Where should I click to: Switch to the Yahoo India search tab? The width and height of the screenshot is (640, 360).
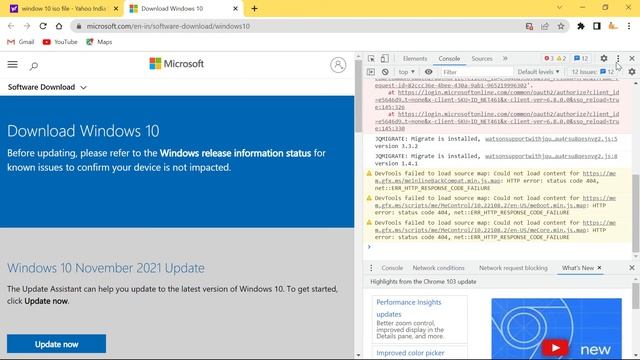(x=63, y=8)
